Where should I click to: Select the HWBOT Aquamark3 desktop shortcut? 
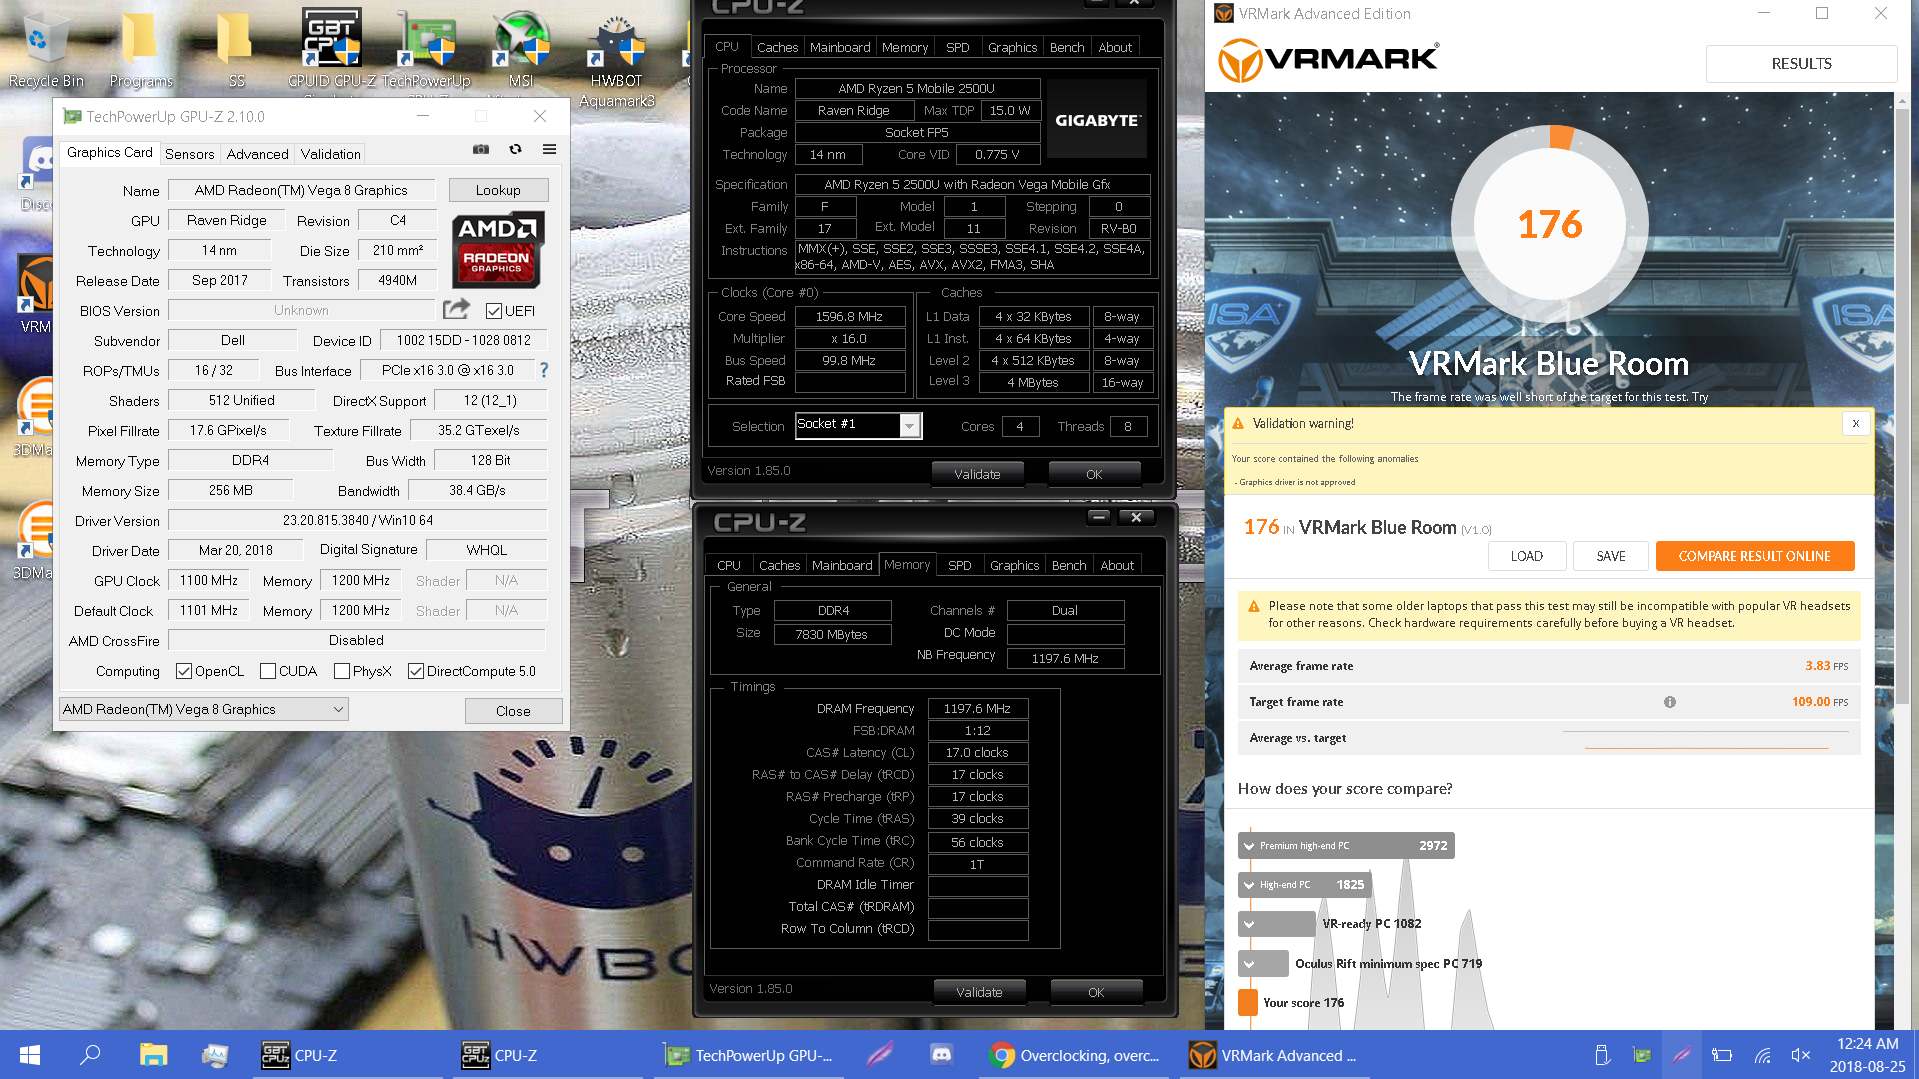[x=616, y=60]
